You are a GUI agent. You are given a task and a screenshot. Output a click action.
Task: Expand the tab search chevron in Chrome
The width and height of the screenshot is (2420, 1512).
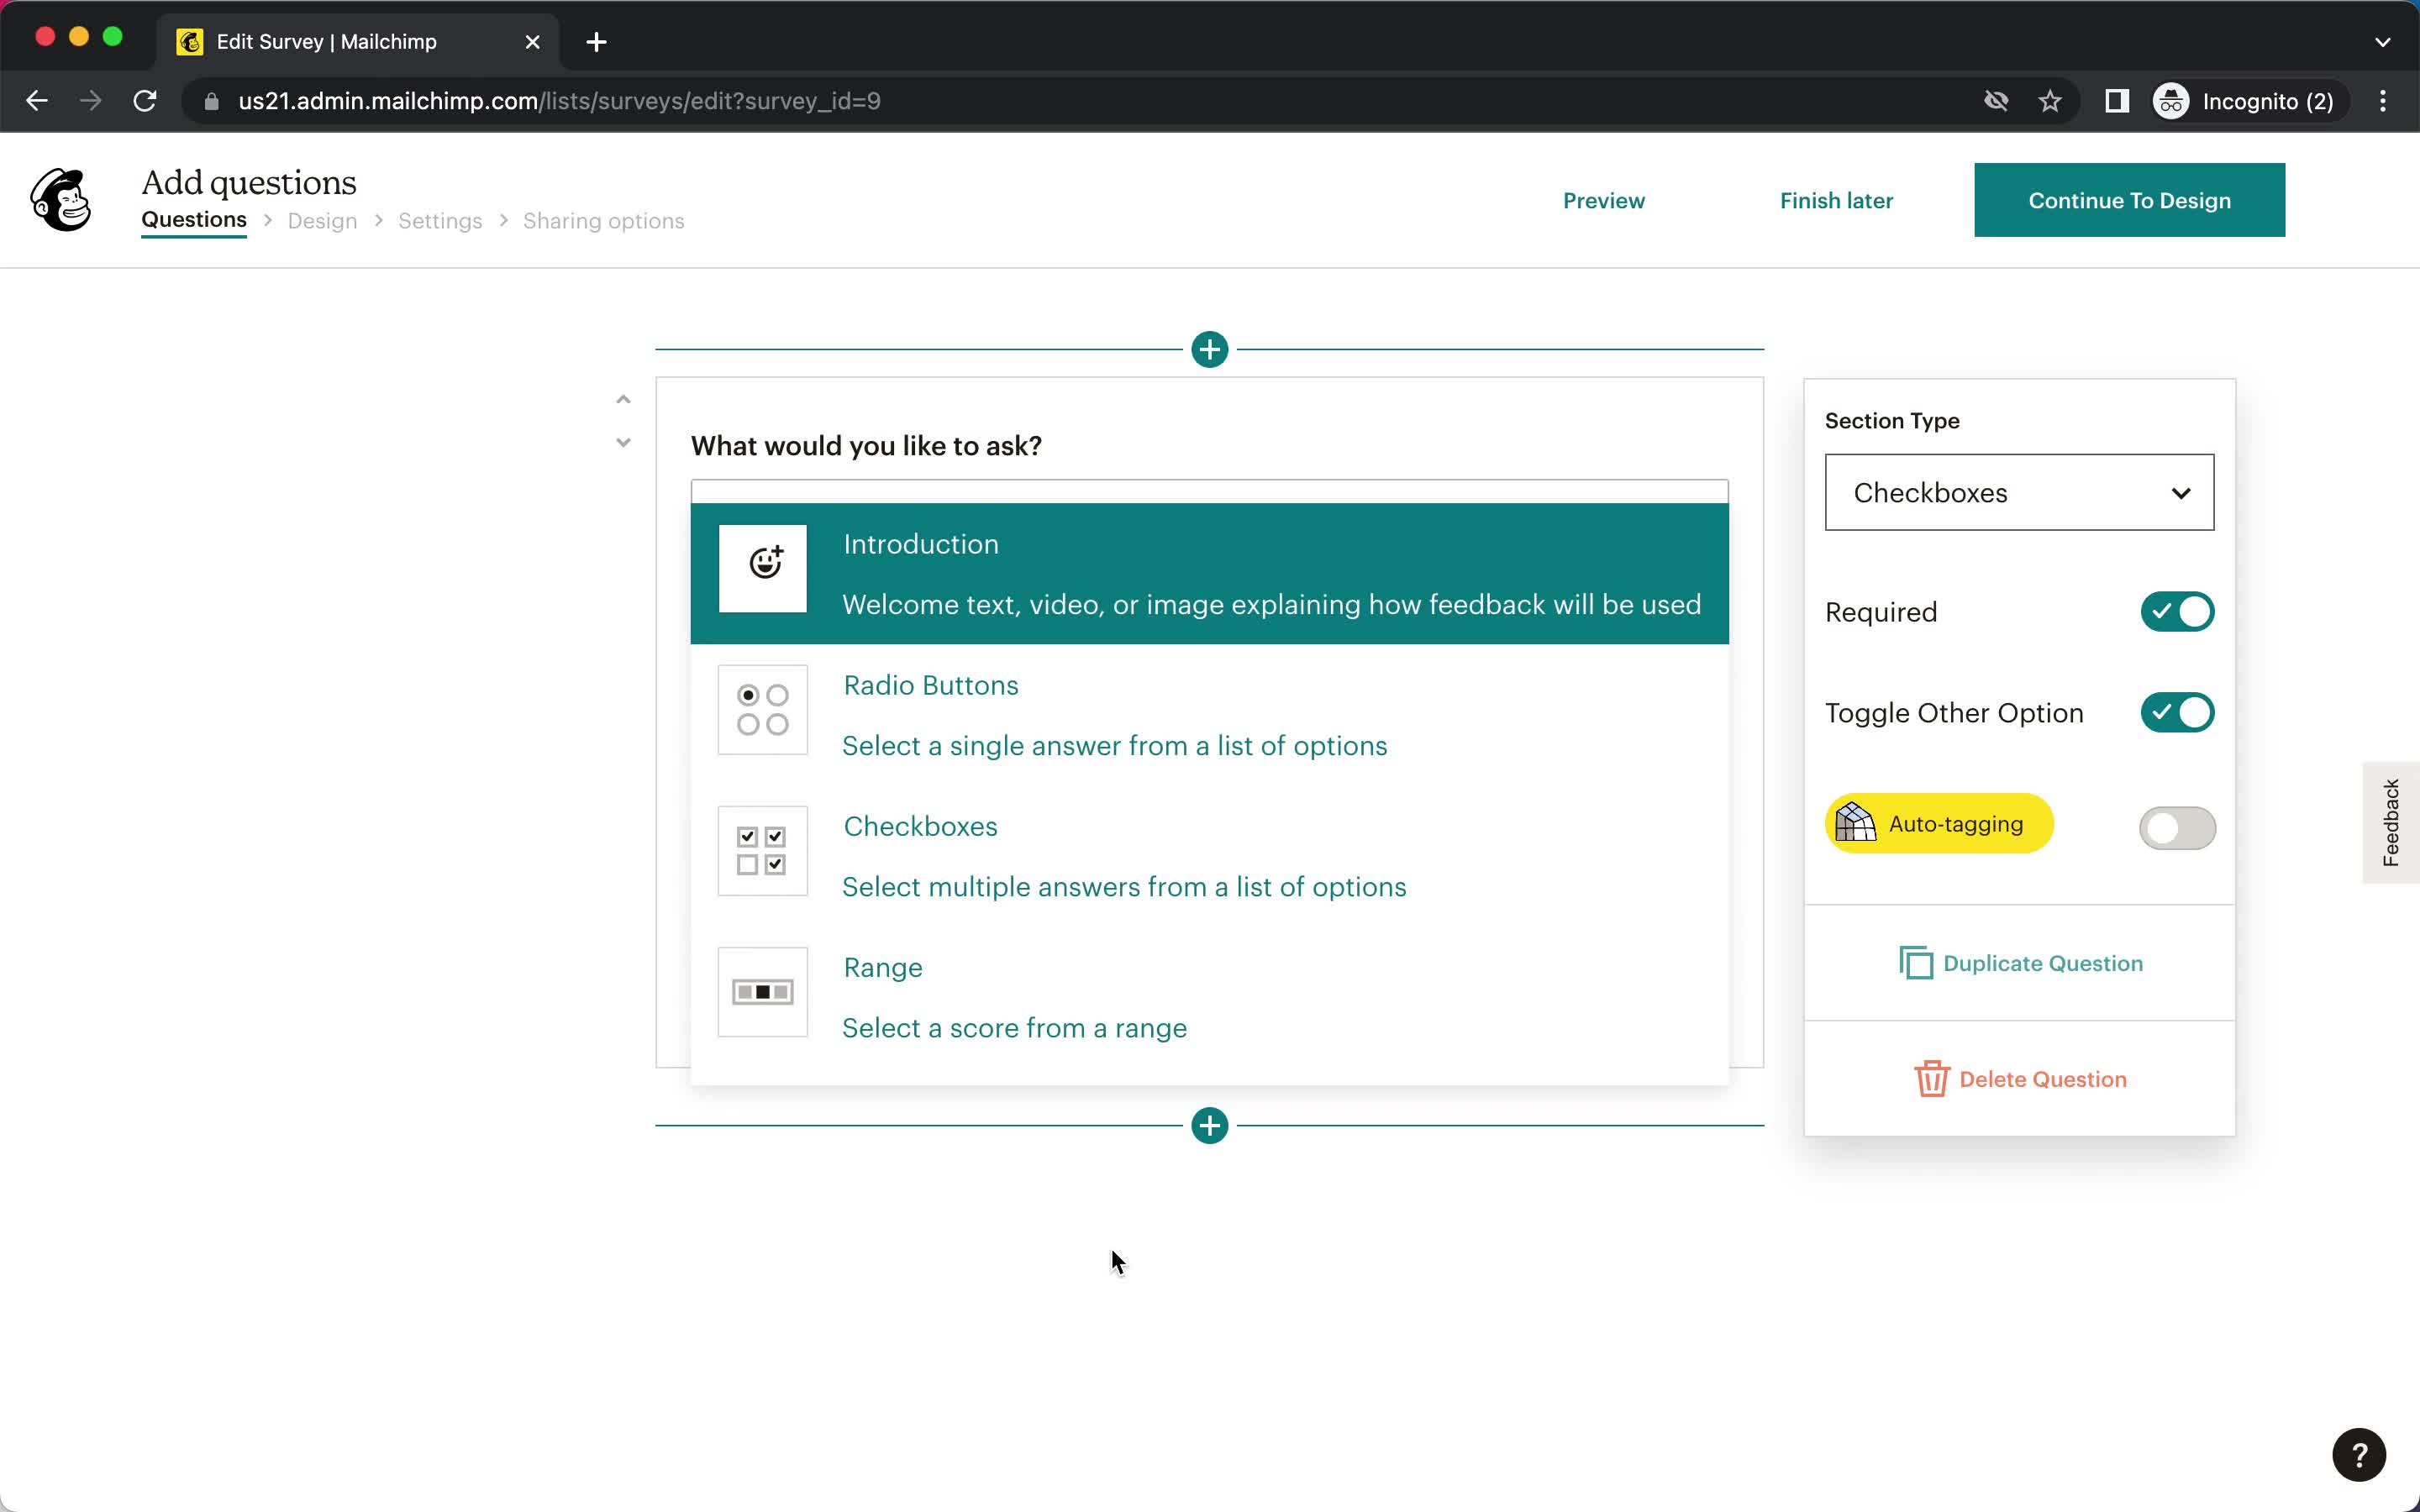(2383, 42)
